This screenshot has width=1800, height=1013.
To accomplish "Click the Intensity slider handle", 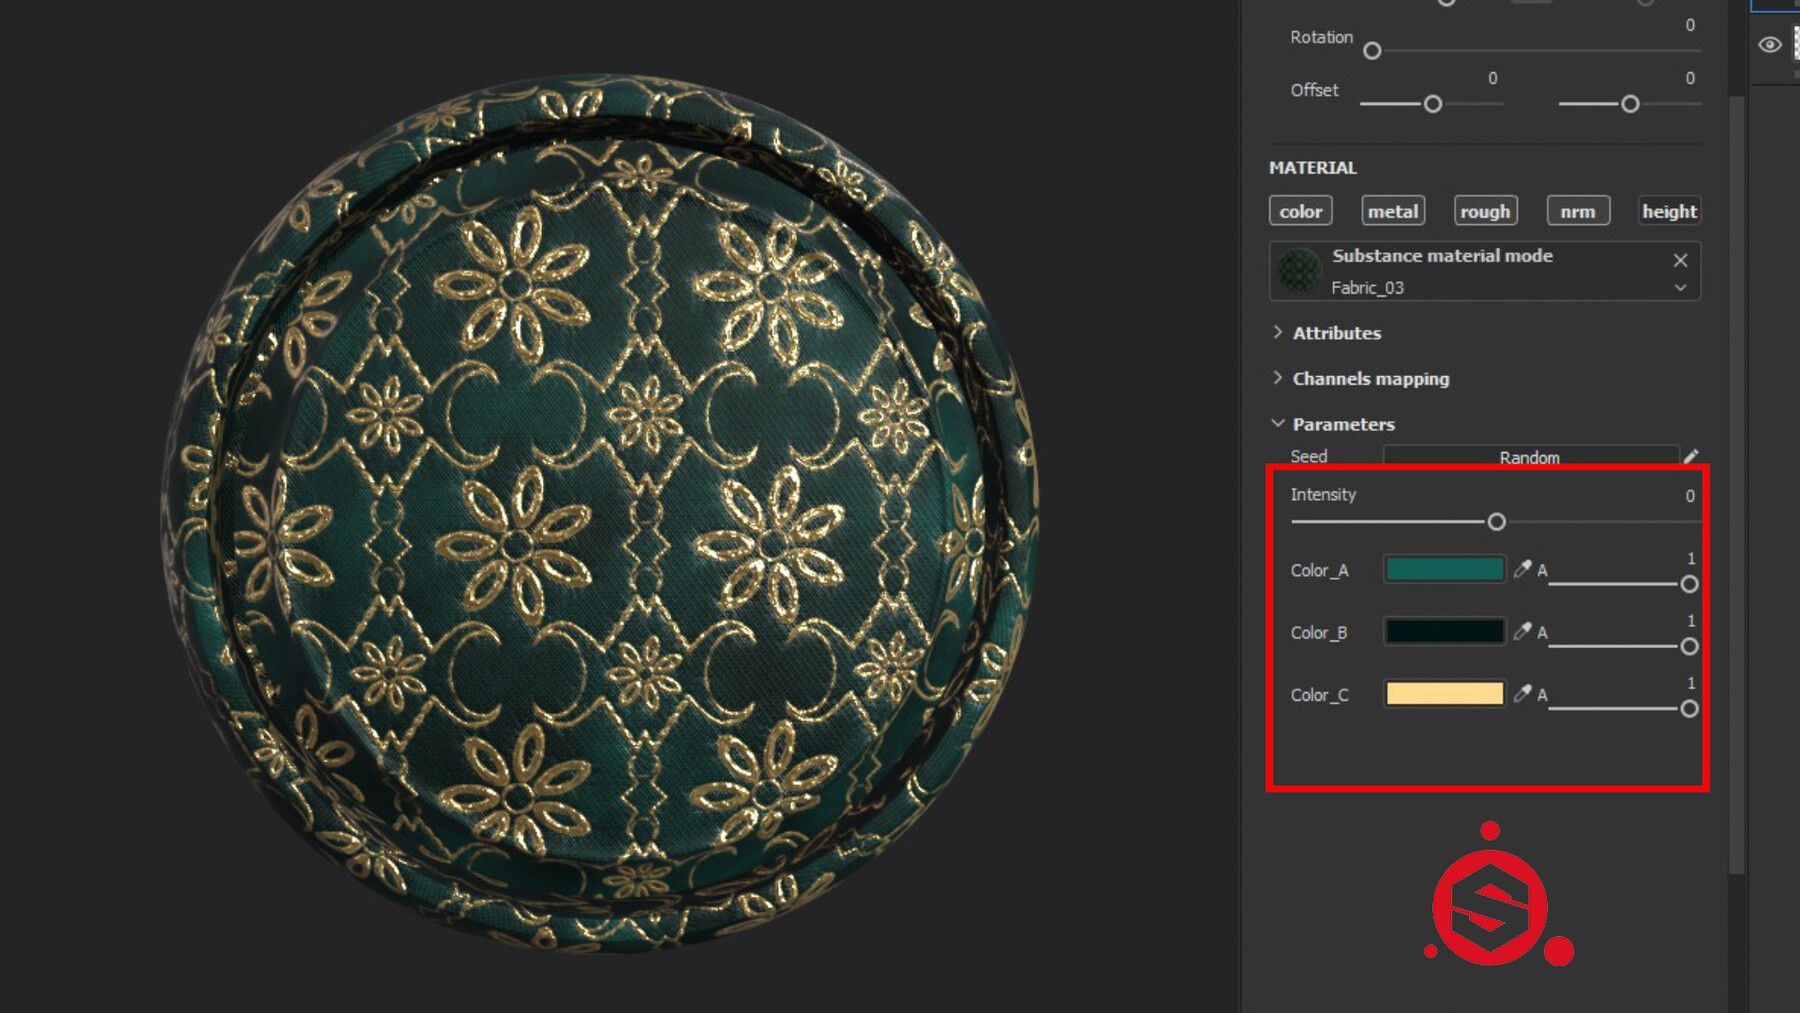I will click(1496, 521).
